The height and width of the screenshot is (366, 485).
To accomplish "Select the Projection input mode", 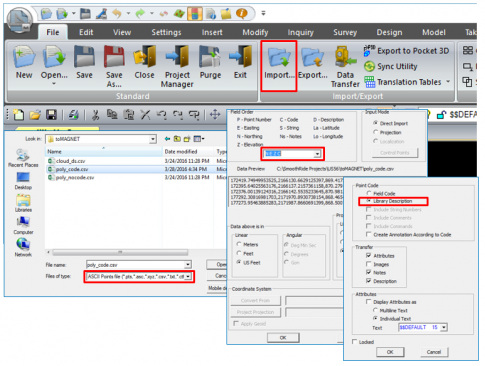I will pyautogui.click(x=376, y=132).
